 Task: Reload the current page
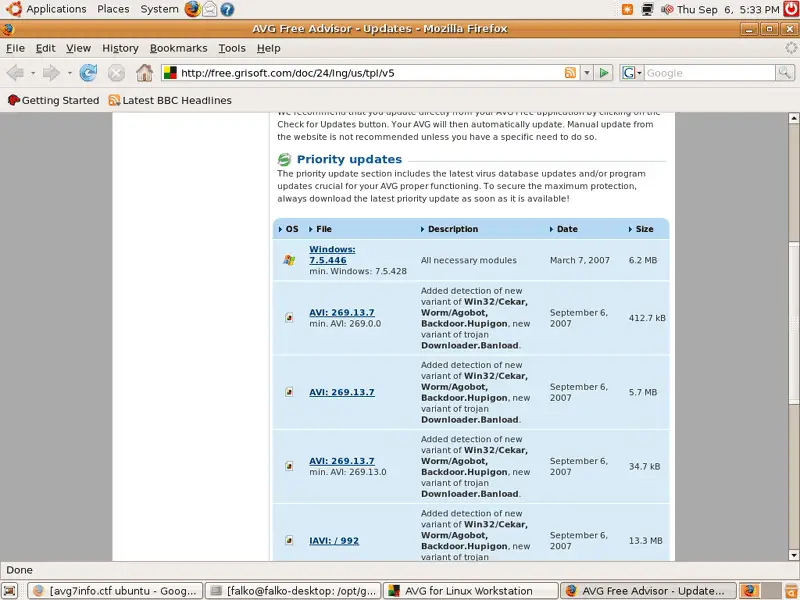pyautogui.click(x=88, y=73)
